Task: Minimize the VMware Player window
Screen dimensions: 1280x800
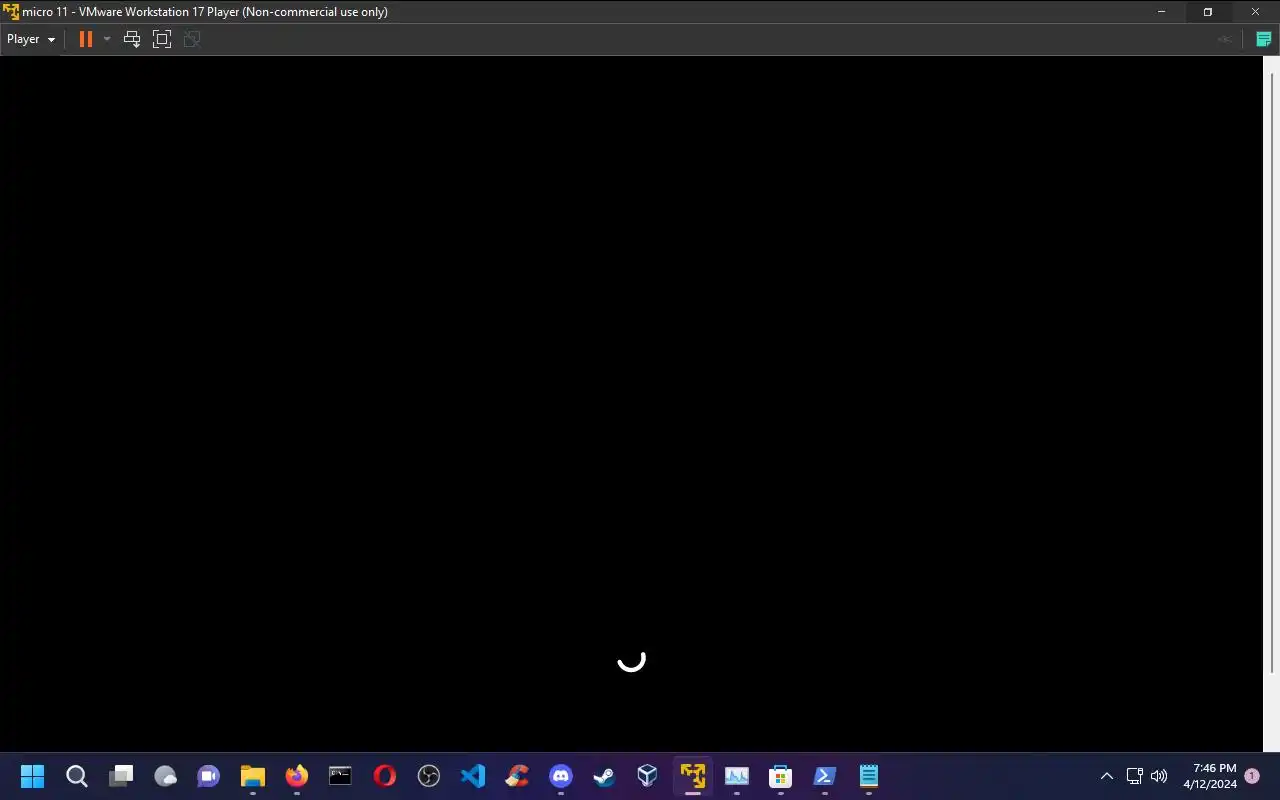Action: 1162,12
